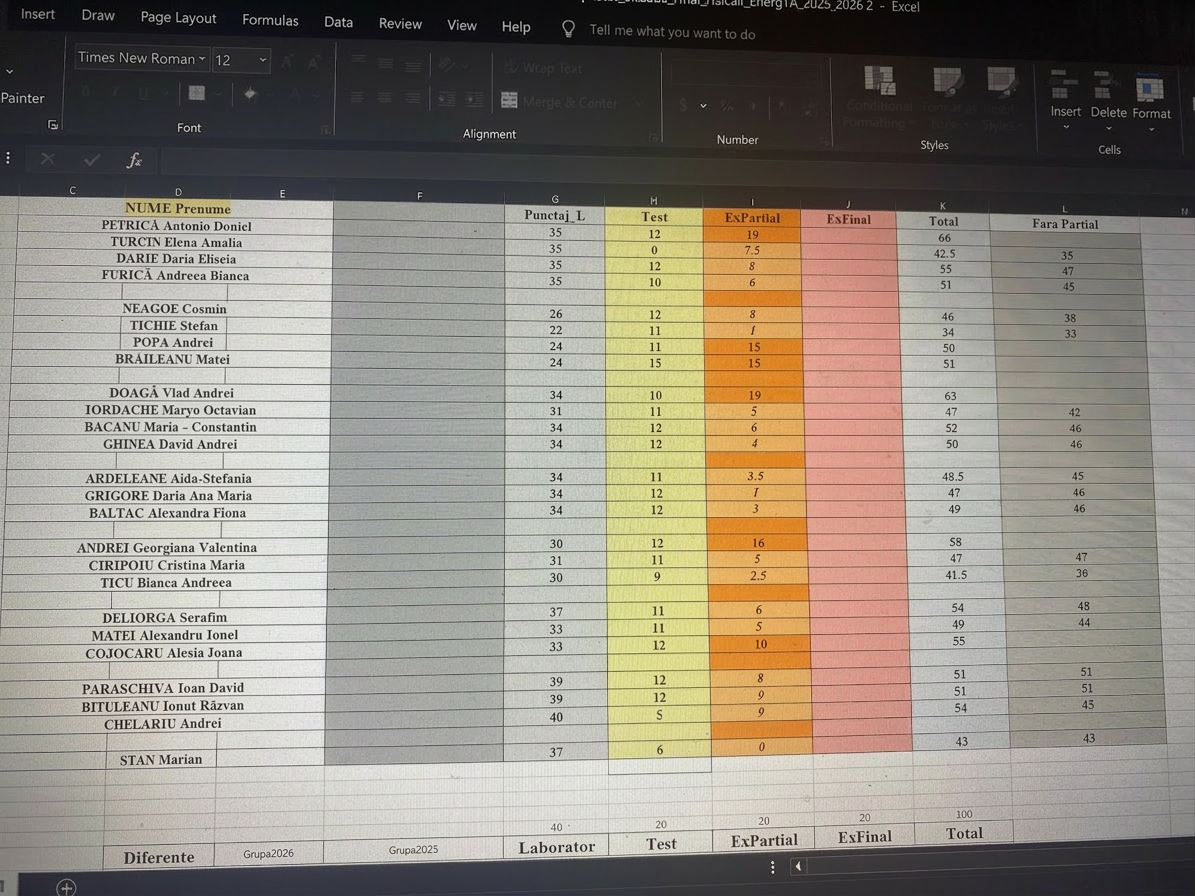Expand the Paste options chevron
The height and width of the screenshot is (896, 1195).
click(9, 71)
